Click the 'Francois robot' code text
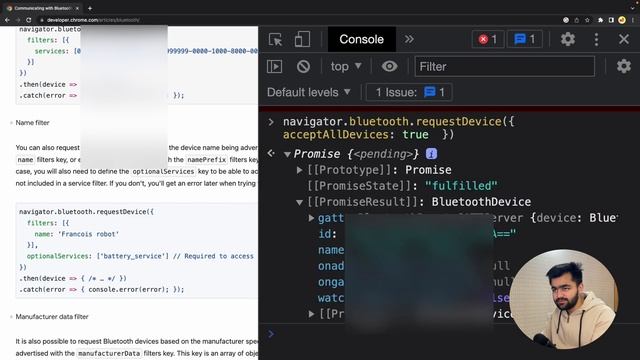 coord(88,234)
